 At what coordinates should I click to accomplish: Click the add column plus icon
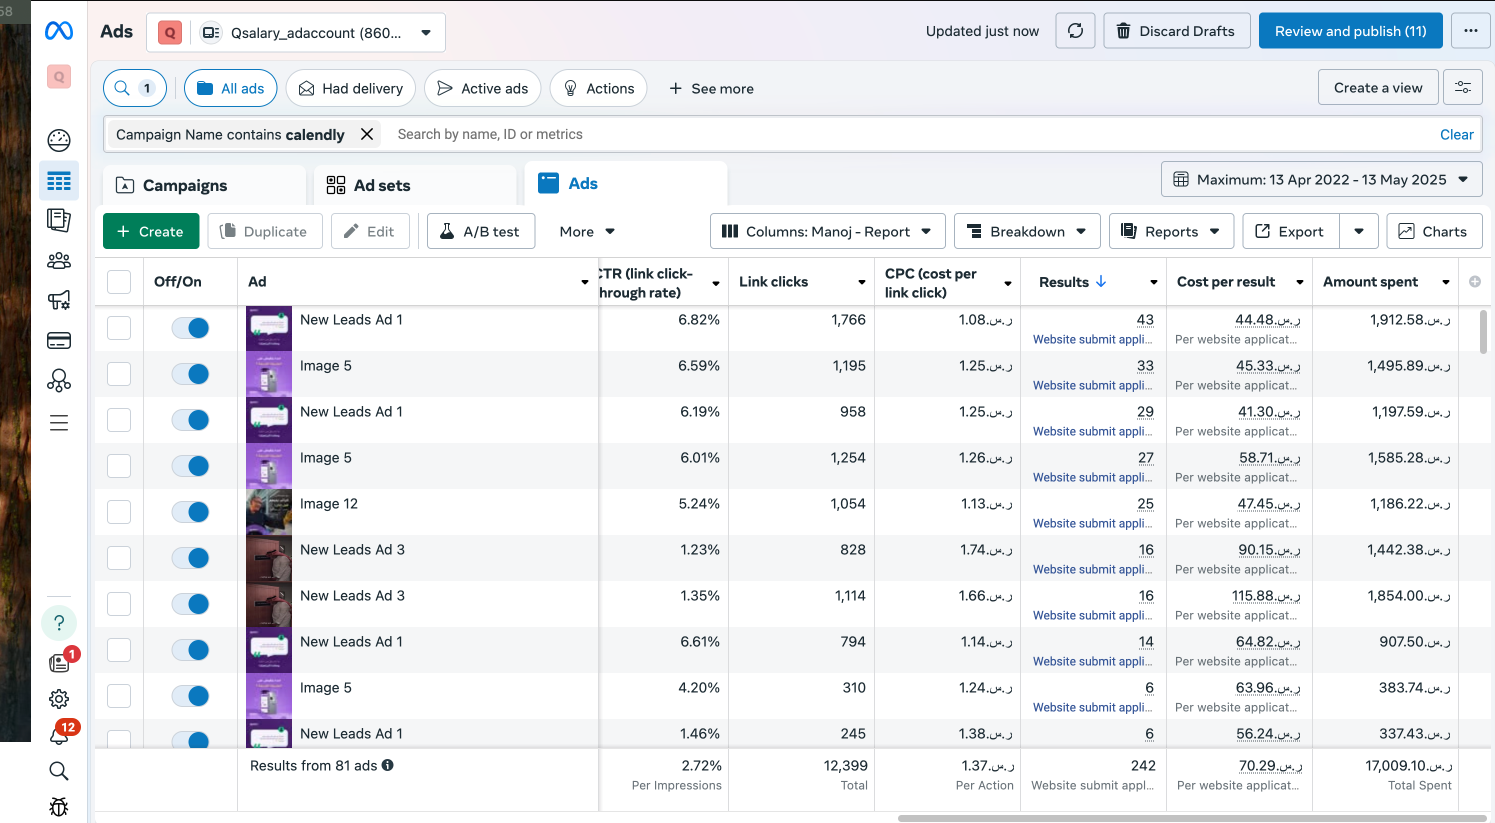[x=1474, y=282]
